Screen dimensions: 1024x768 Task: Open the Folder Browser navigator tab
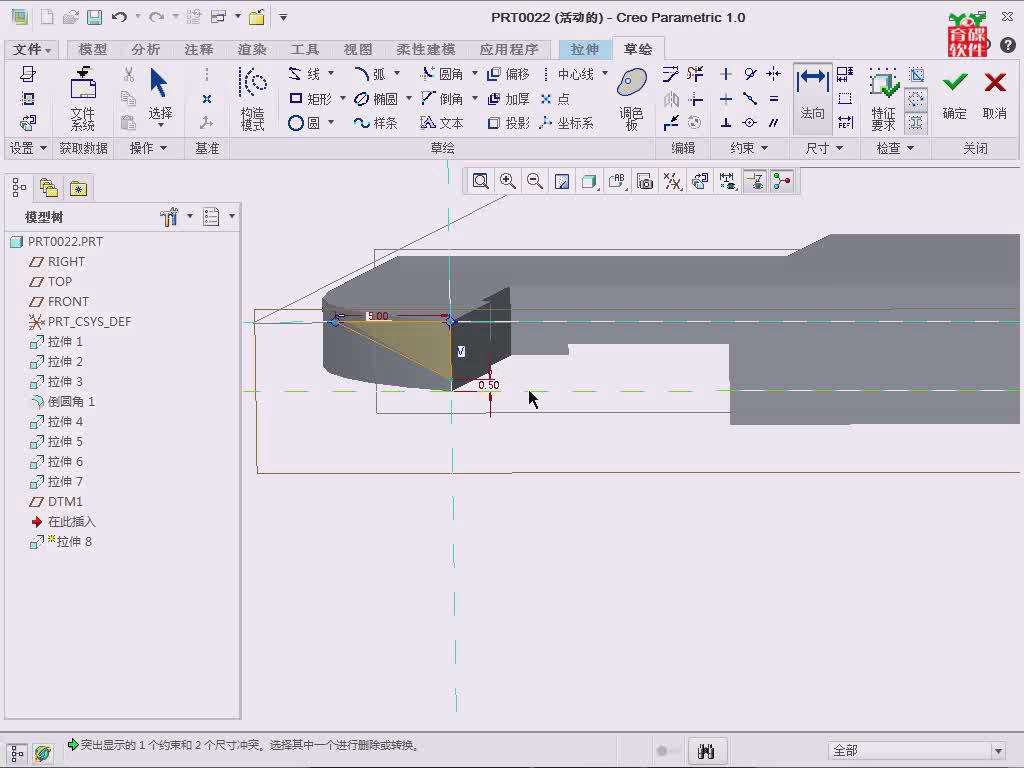[49, 189]
